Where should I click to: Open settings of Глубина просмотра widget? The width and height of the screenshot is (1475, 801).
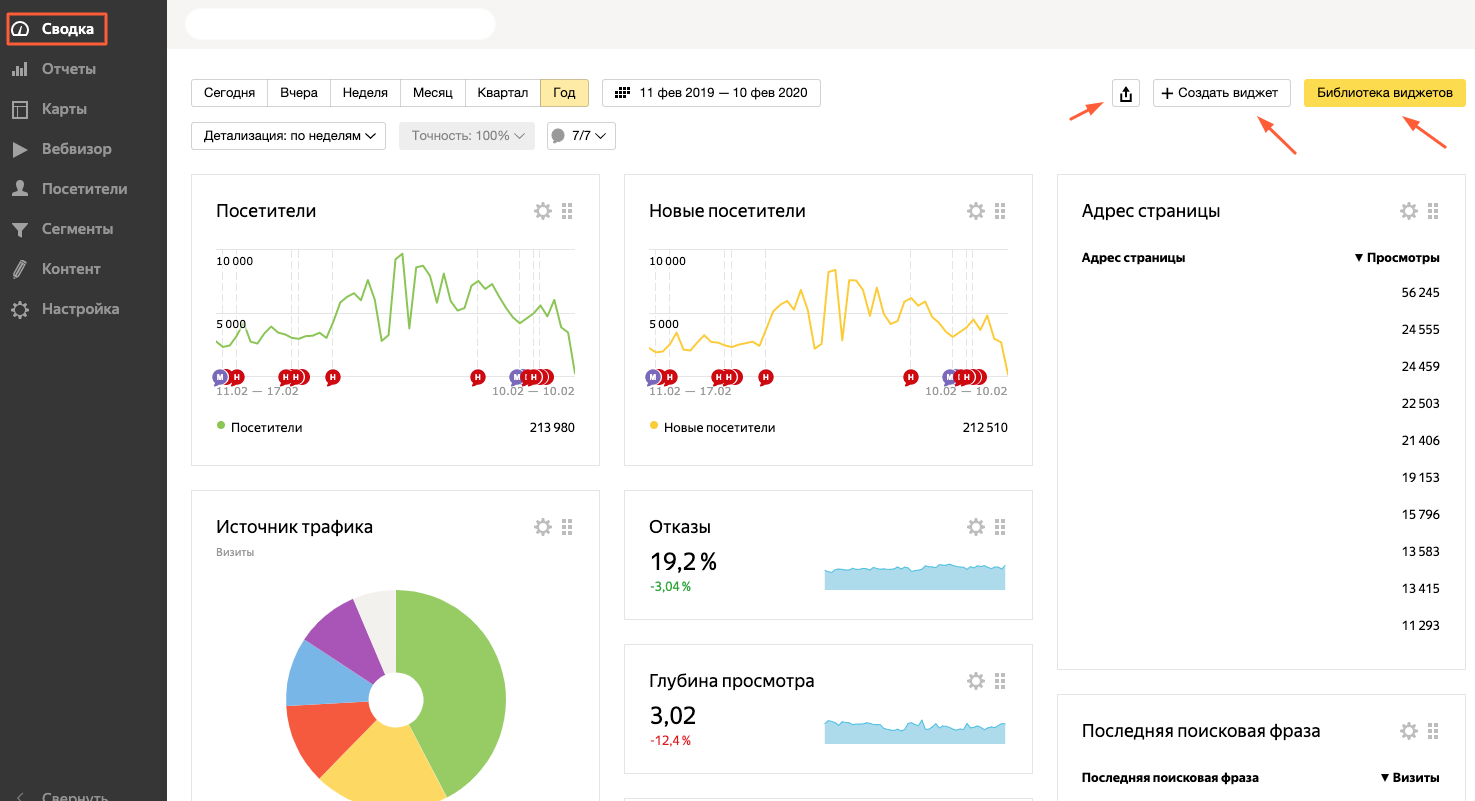(x=976, y=681)
